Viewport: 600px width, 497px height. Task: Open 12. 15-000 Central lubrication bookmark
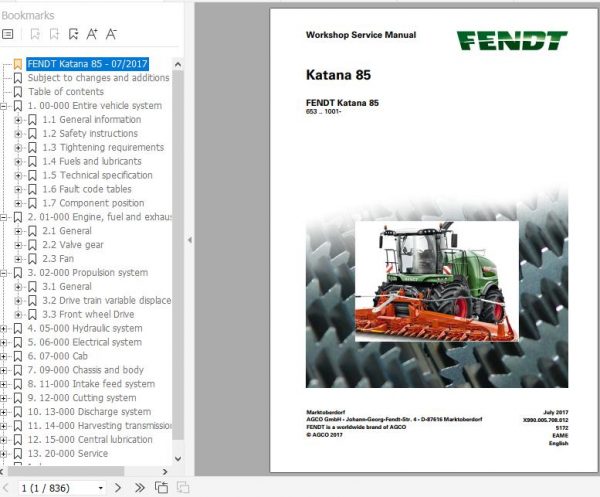(90, 440)
